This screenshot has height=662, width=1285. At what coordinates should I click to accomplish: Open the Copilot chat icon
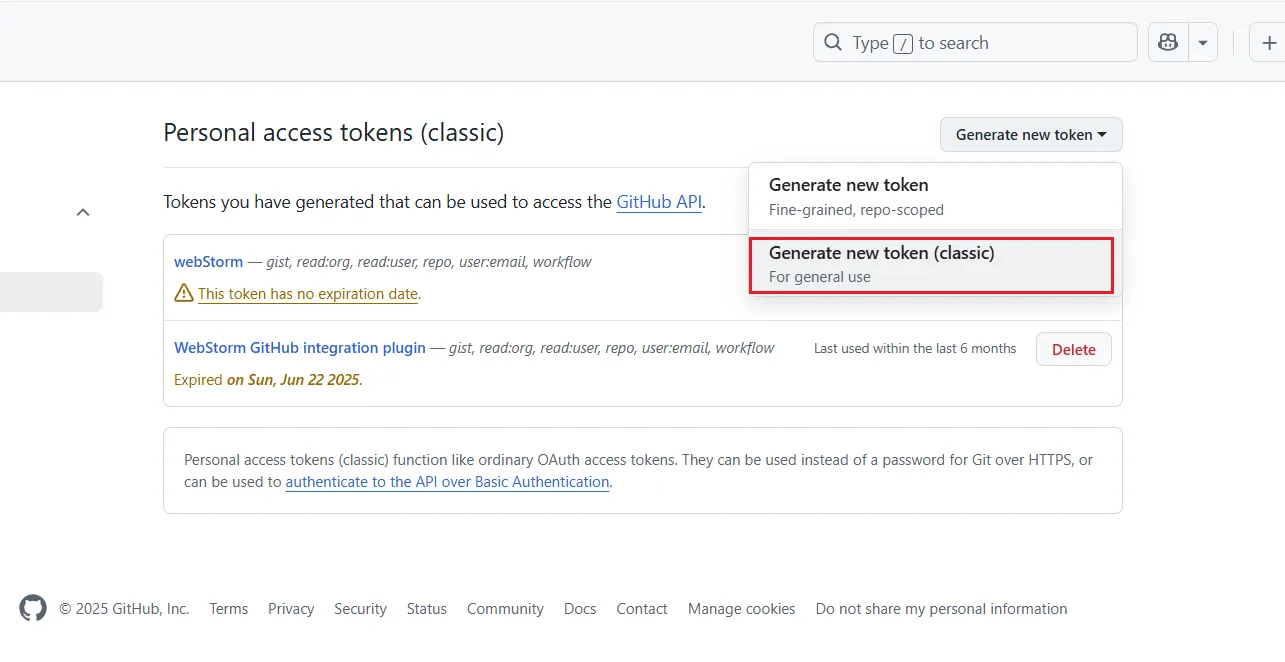point(1167,43)
